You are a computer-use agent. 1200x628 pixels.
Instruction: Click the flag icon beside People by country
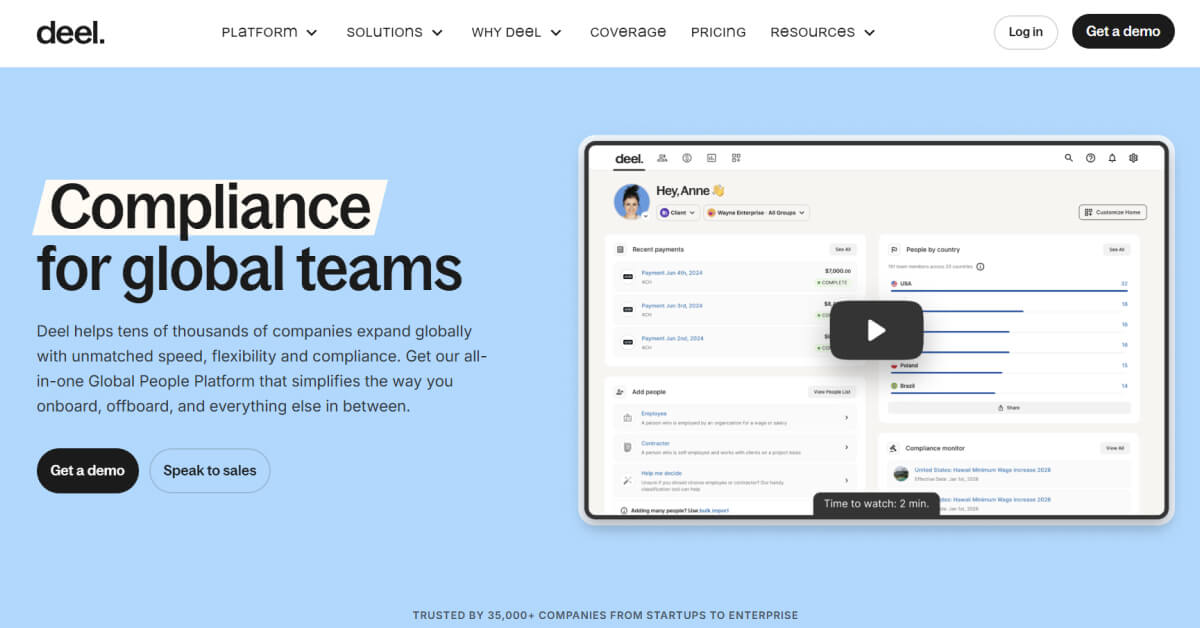(894, 249)
